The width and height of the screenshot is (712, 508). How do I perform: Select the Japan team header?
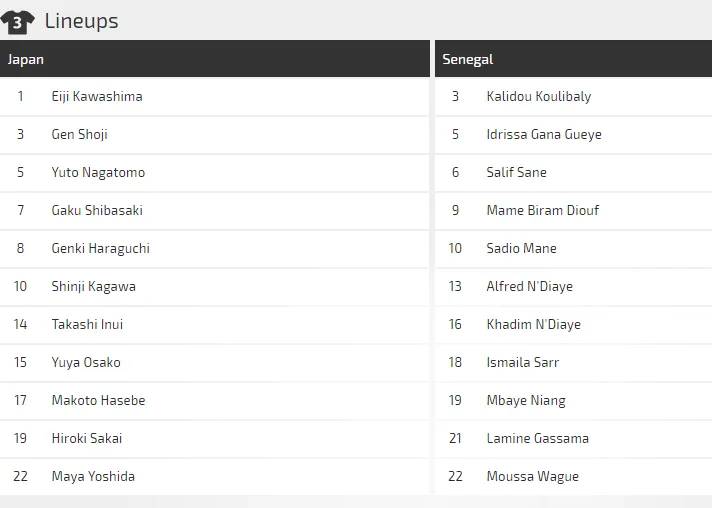coord(26,59)
